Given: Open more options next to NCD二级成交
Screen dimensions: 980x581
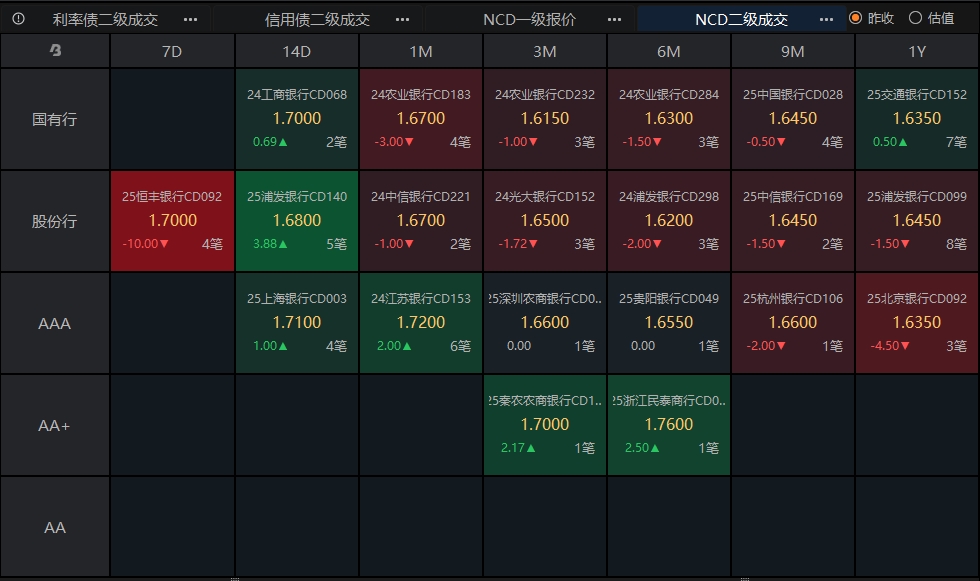Looking at the screenshot, I should click(826, 19).
